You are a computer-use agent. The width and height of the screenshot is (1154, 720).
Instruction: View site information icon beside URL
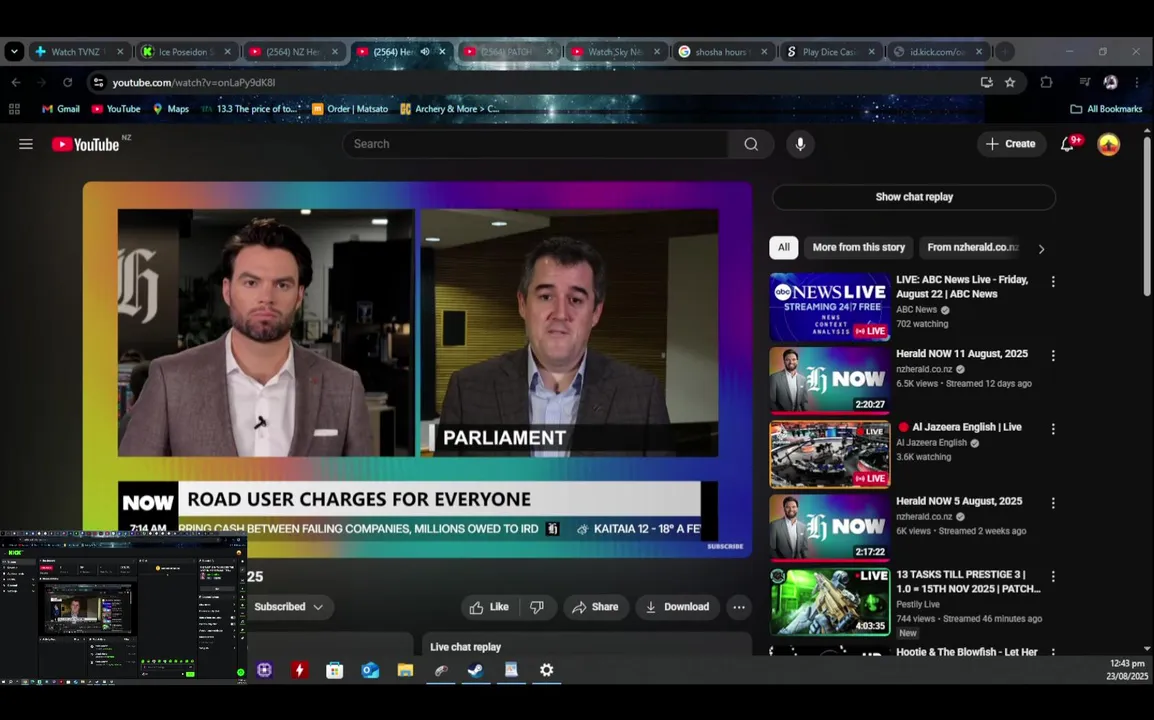(98, 82)
